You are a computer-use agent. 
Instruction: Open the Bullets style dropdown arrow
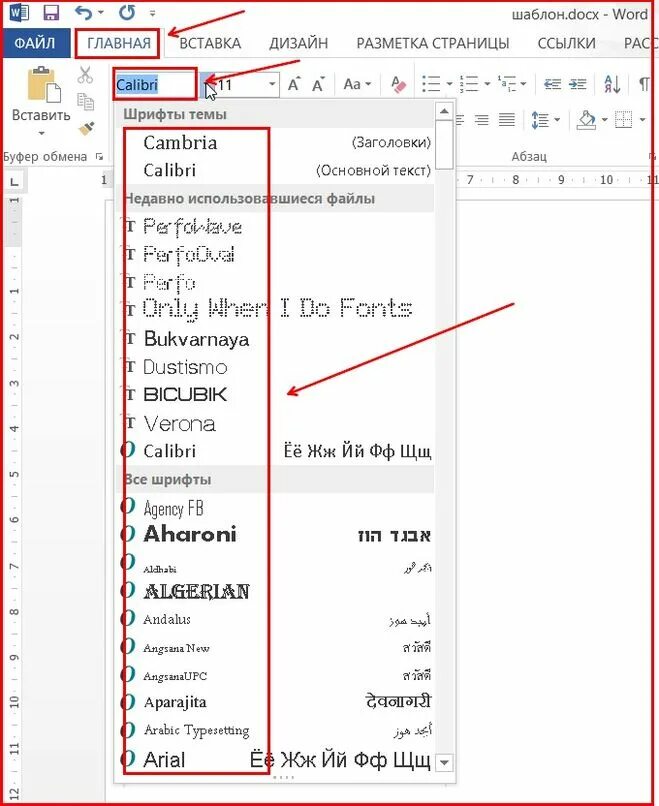click(449, 84)
